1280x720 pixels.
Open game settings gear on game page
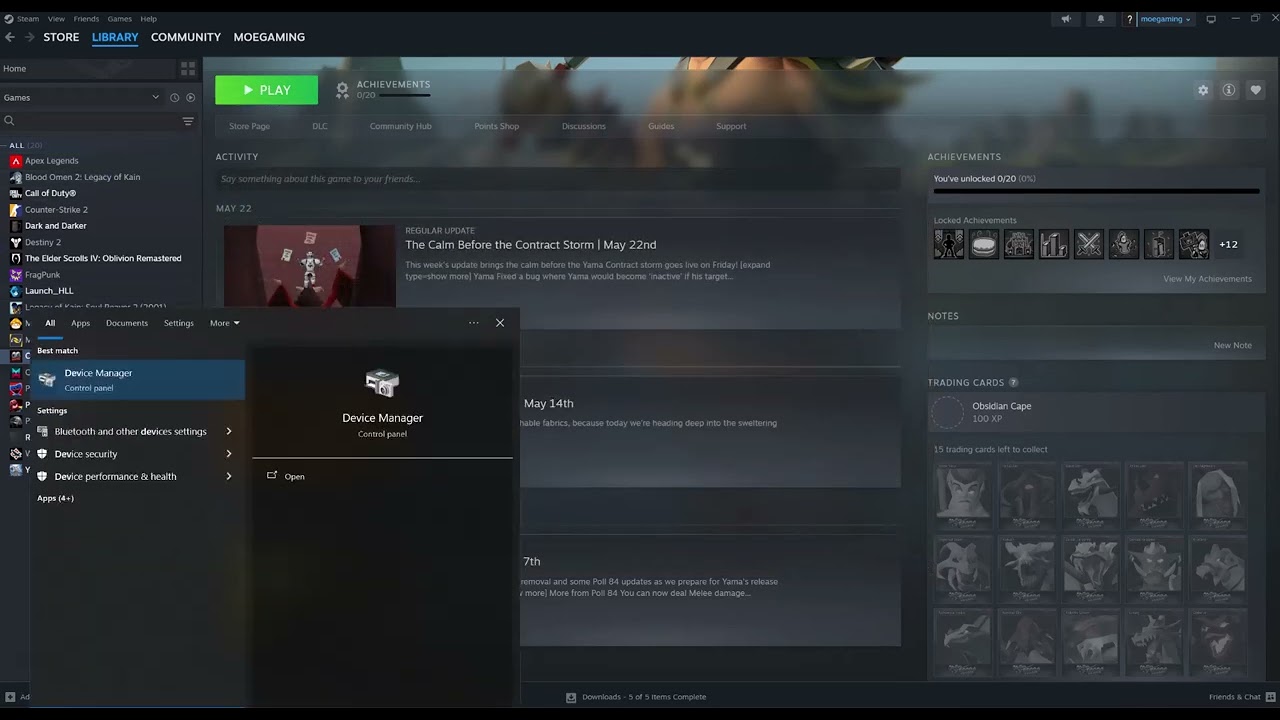pyautogui.click(x=1203, y=90)
